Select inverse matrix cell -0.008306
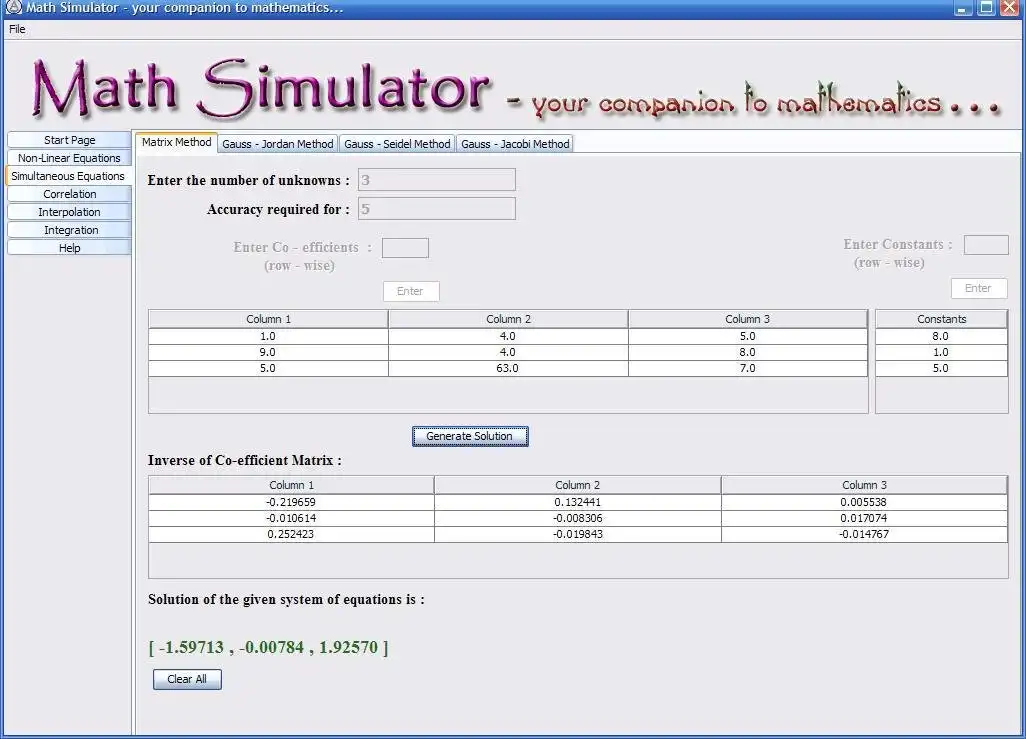 pyautogui.click(x=577, y=518)
